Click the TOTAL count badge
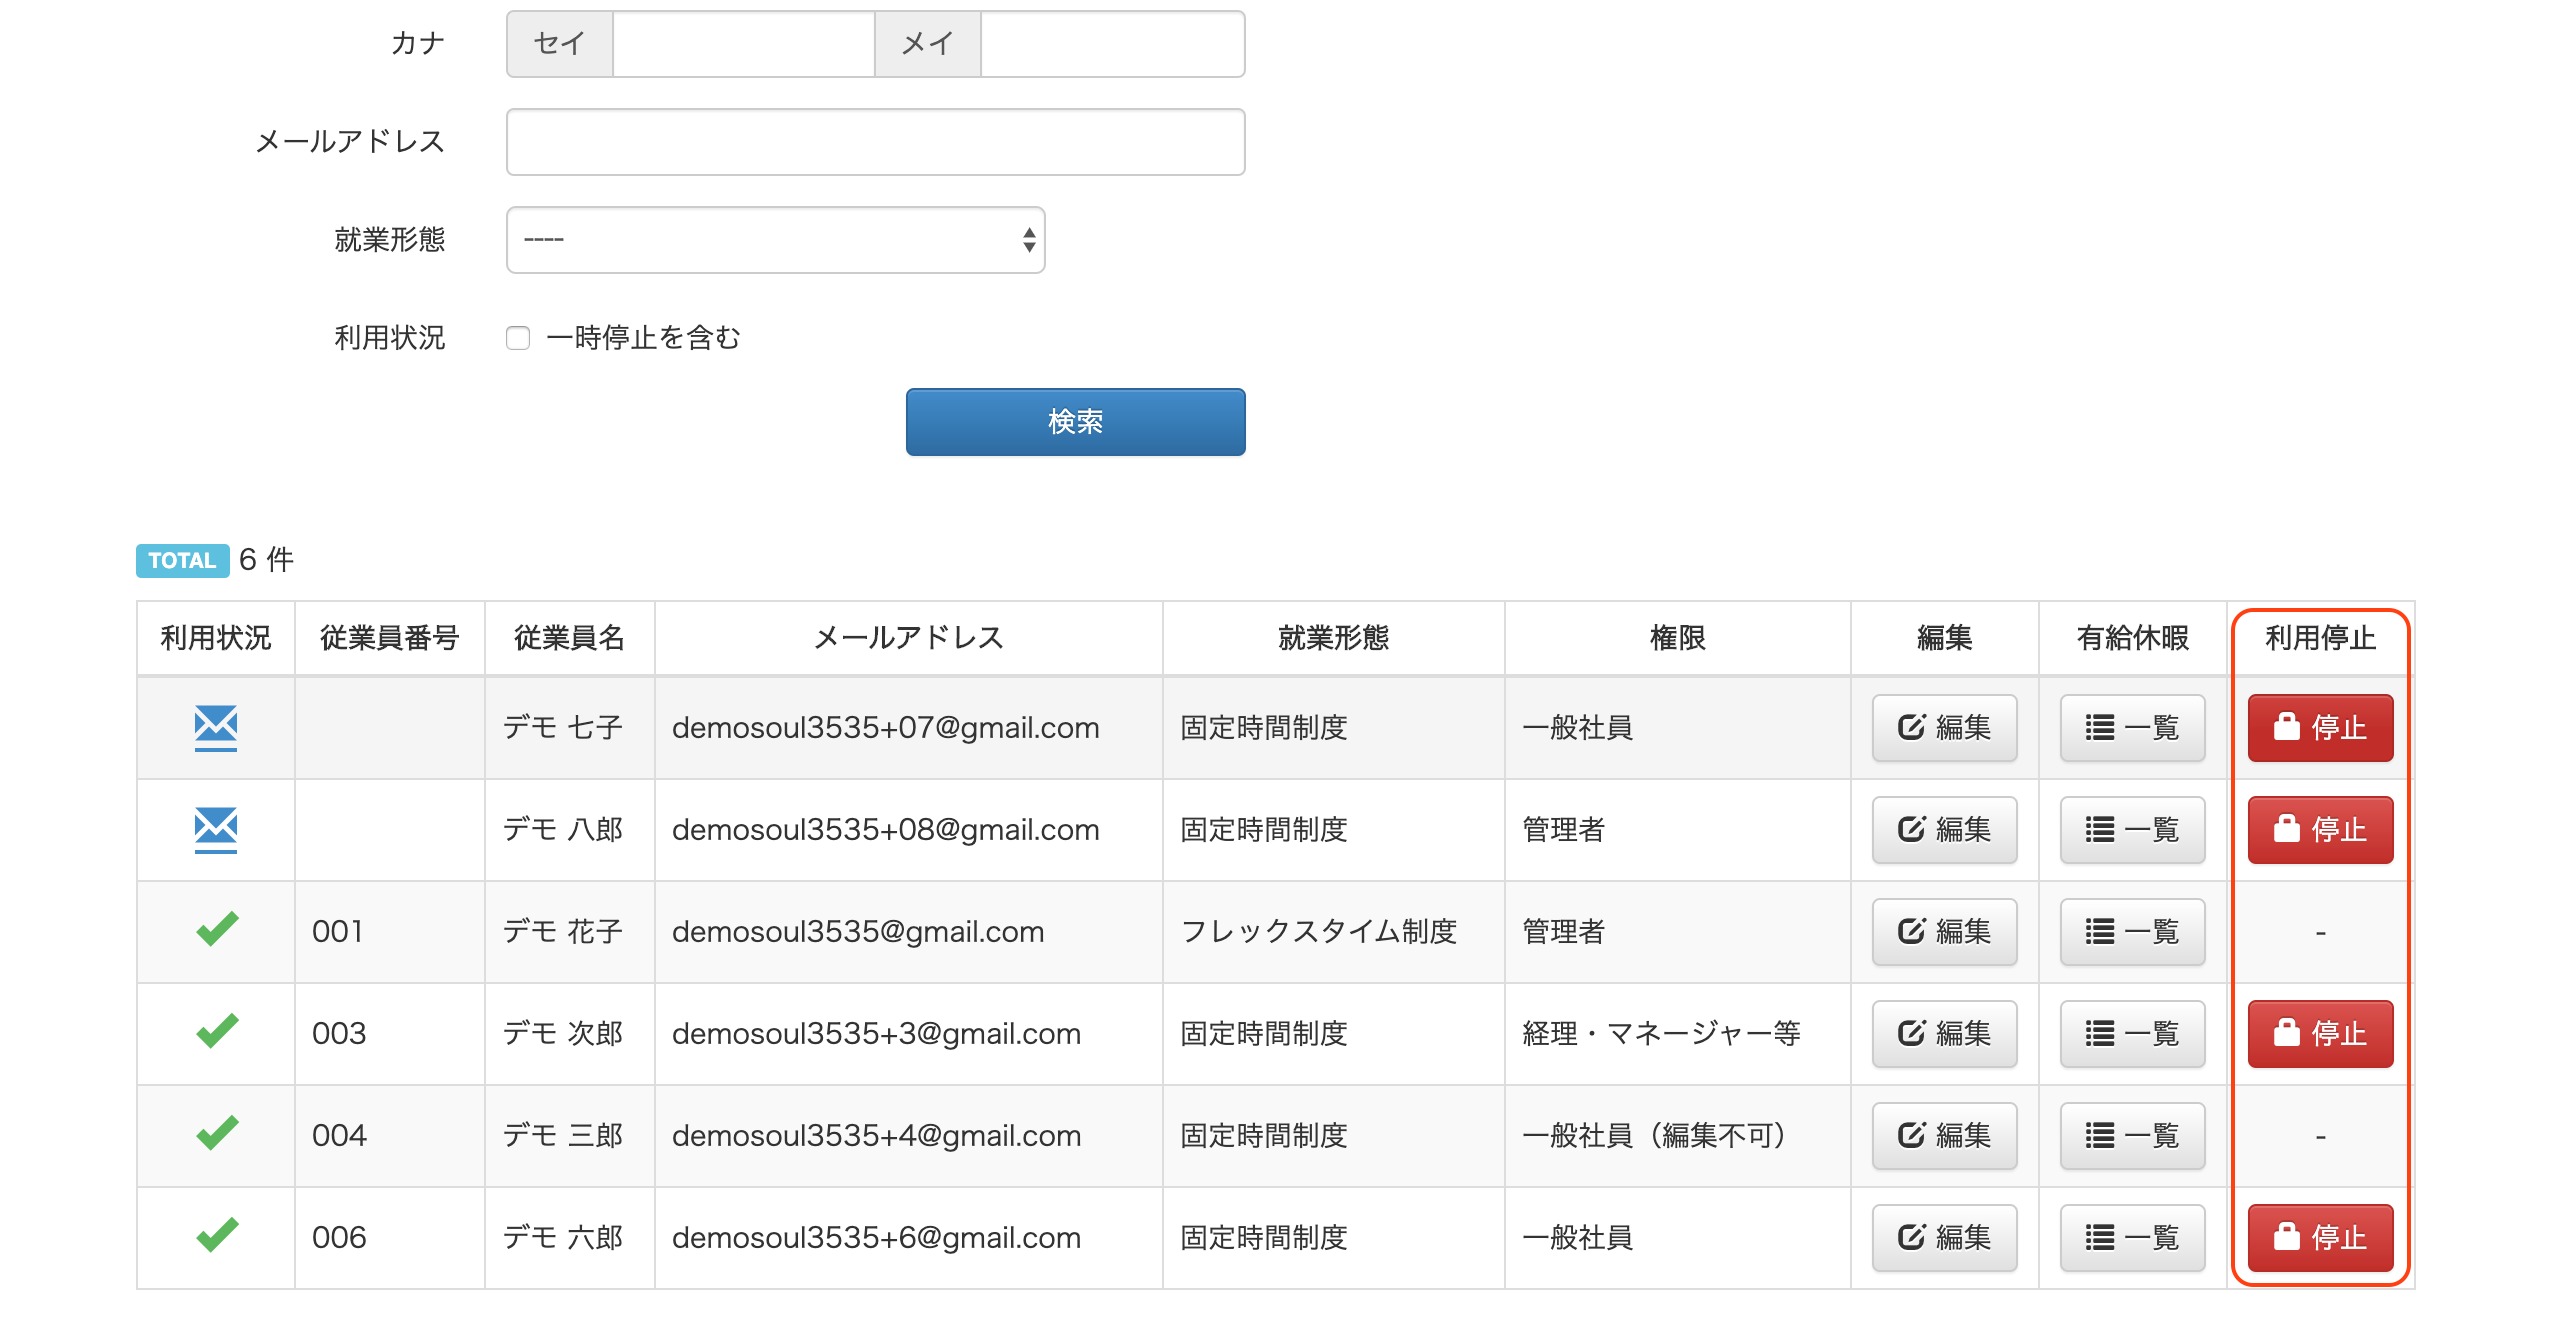Screen dimensions: 2560x1330 click(x=182, y=560)
